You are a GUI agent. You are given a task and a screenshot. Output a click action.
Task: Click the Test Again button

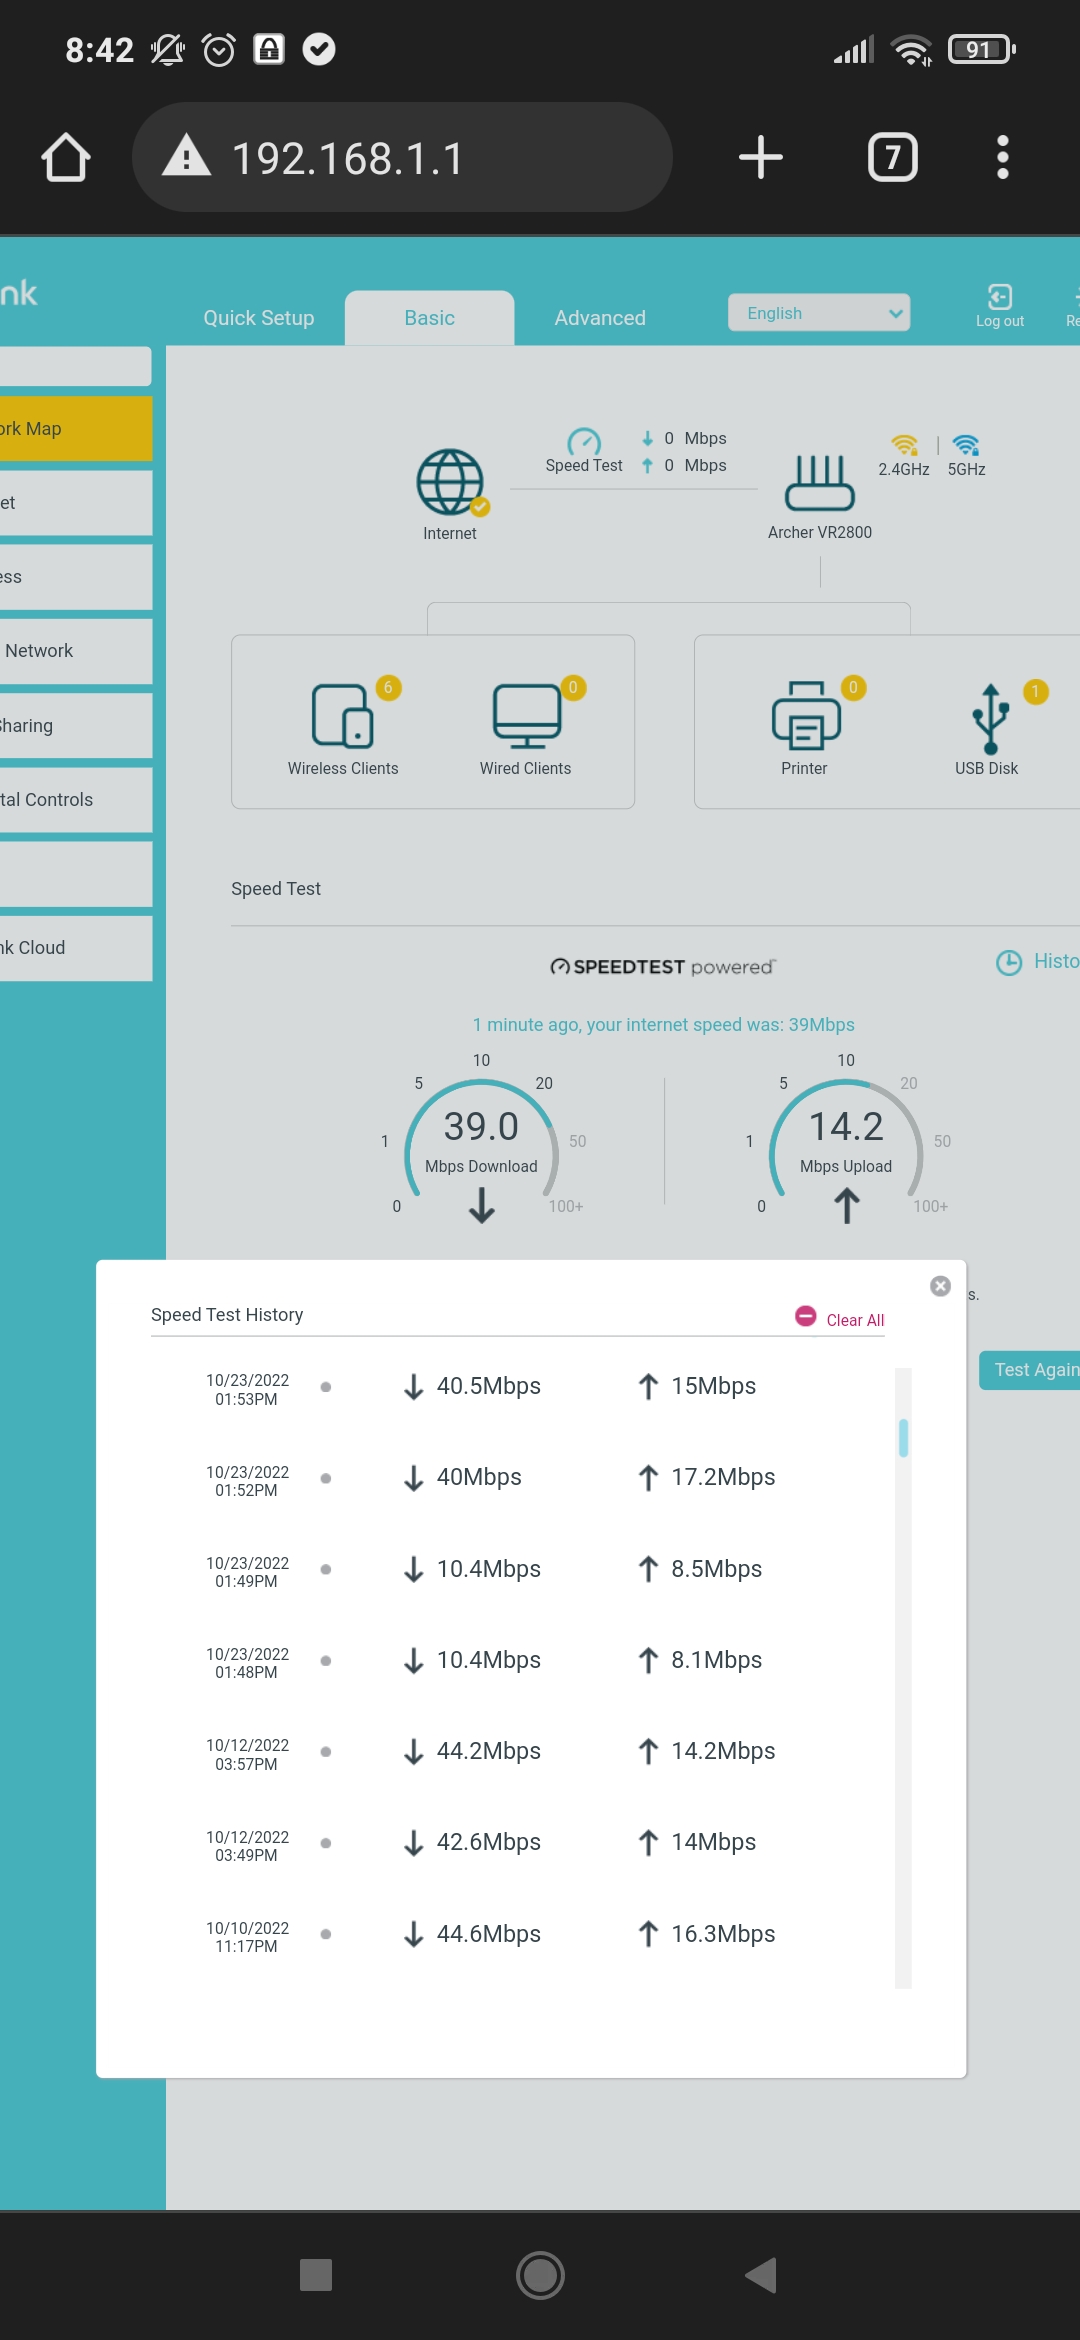[1030, 1370]
